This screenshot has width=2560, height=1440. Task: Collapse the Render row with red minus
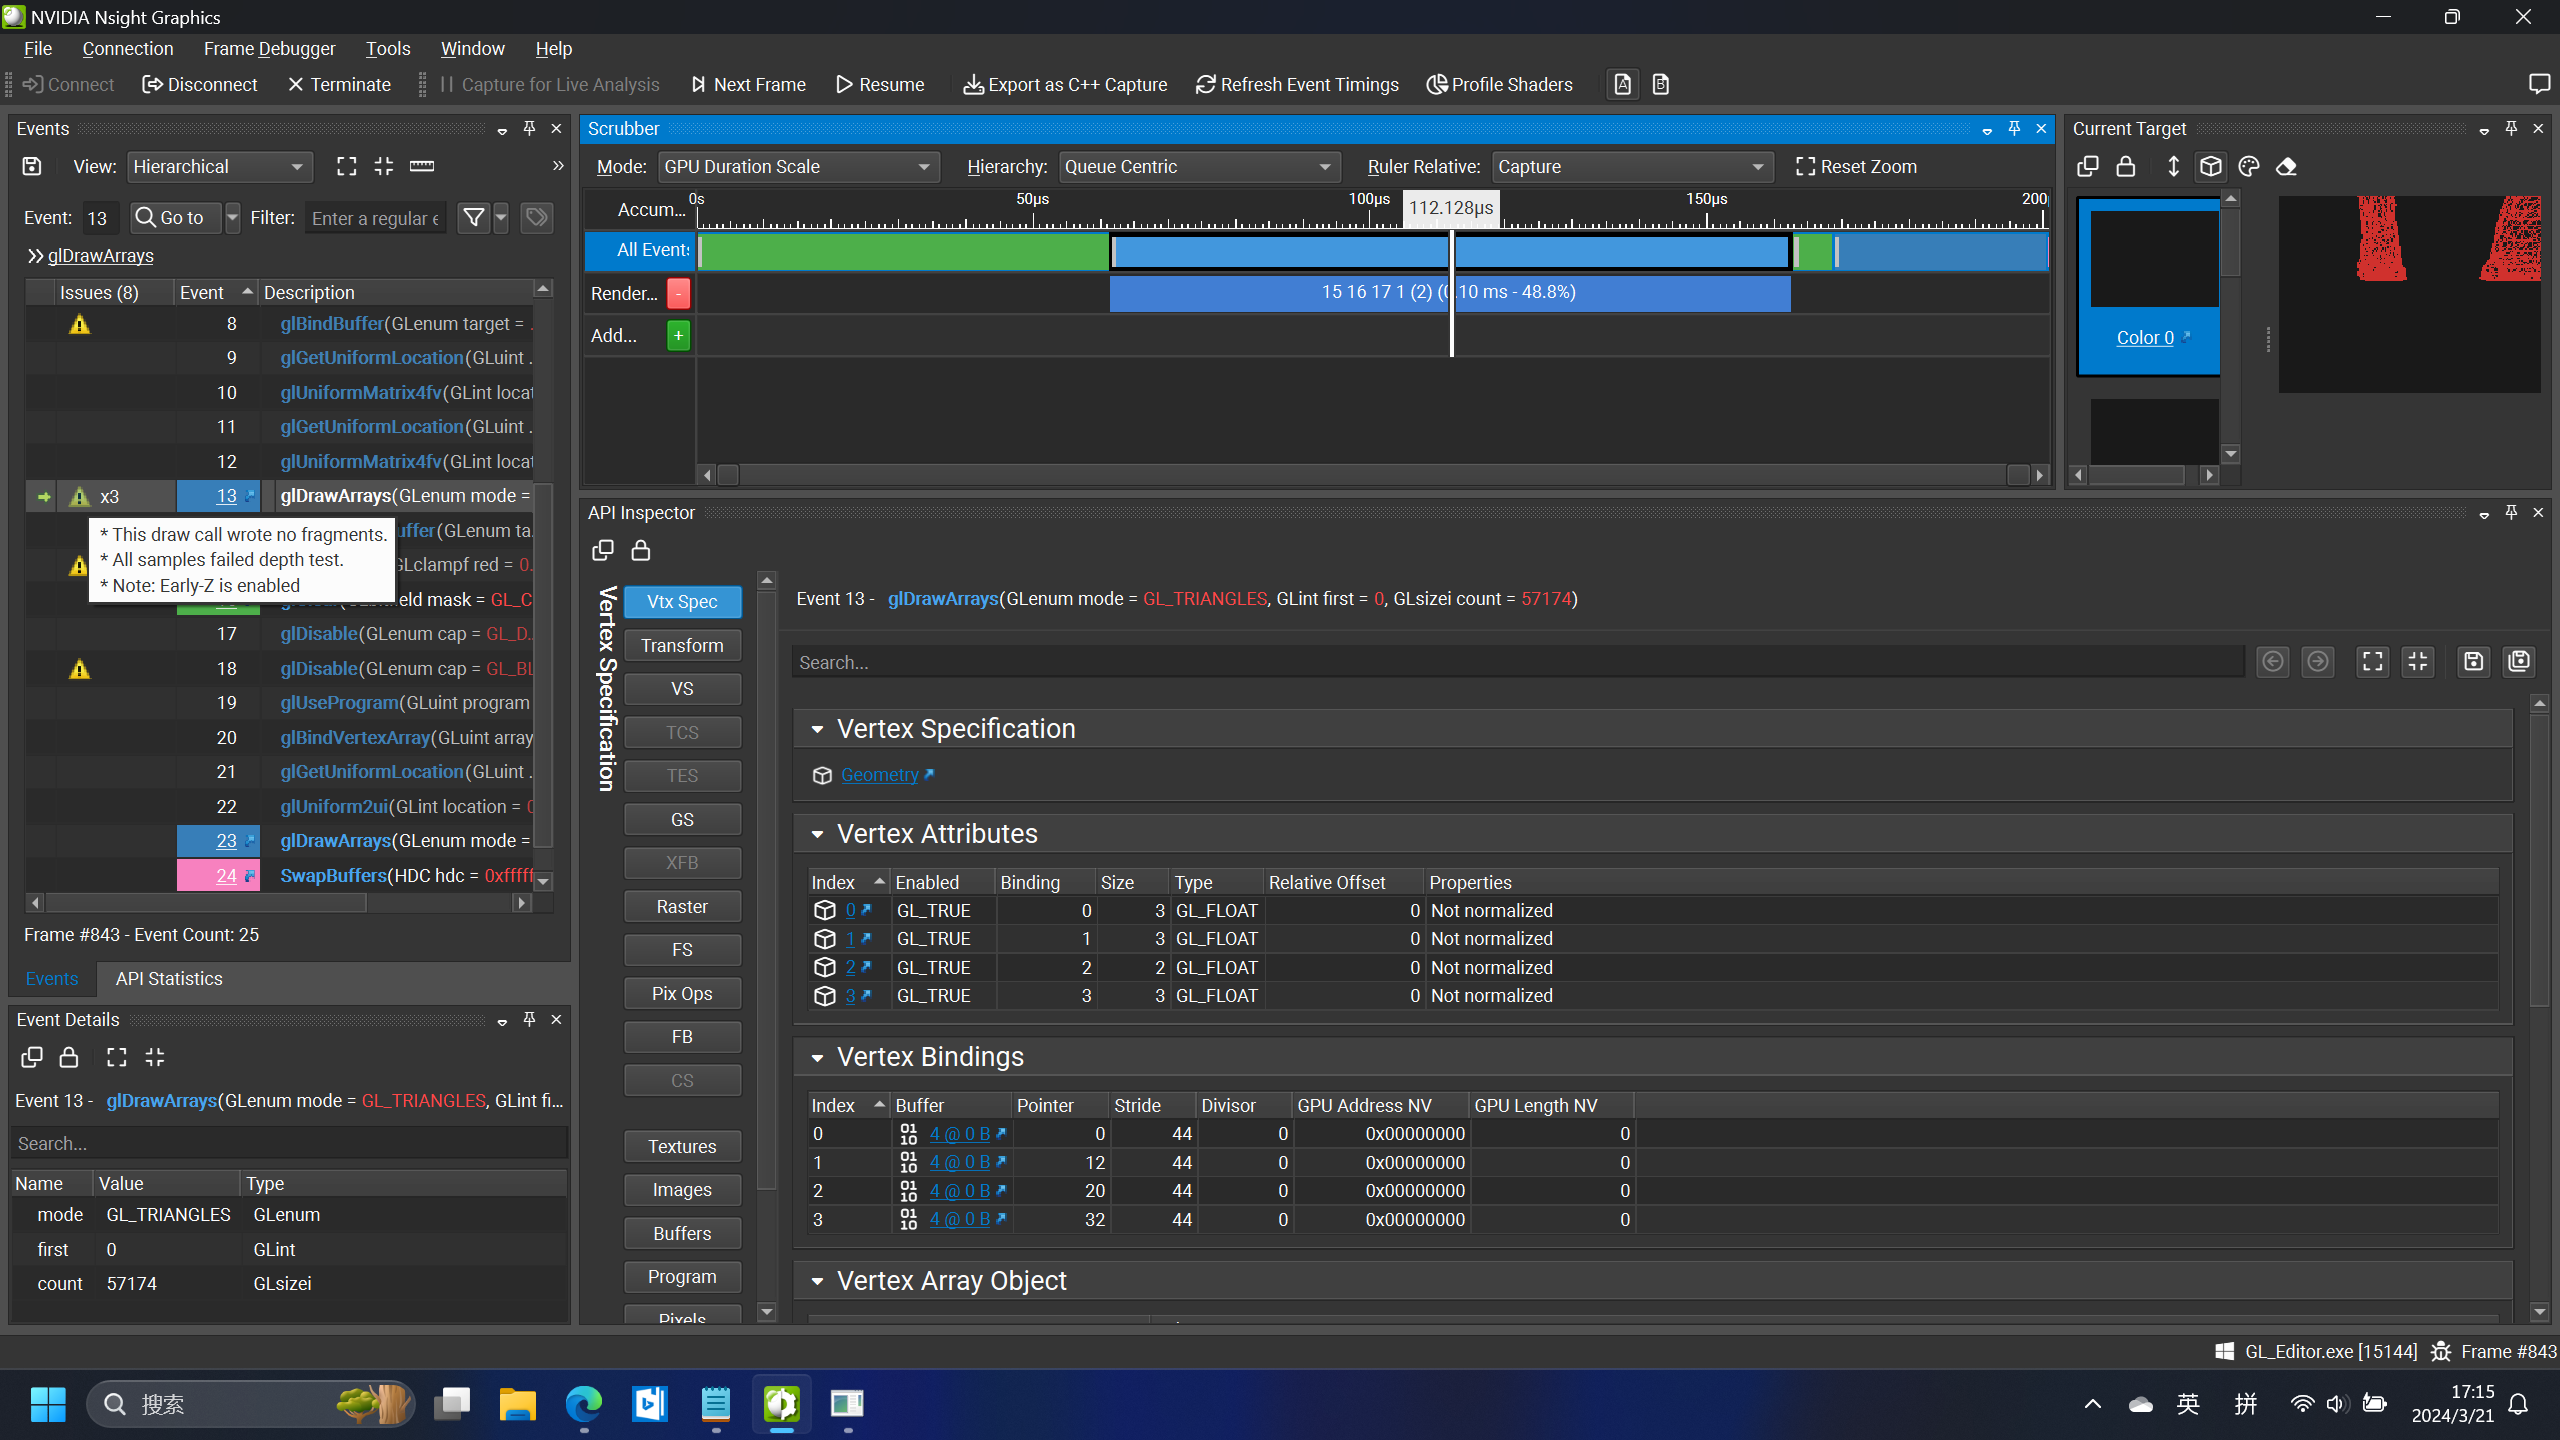tap(678, 293)
